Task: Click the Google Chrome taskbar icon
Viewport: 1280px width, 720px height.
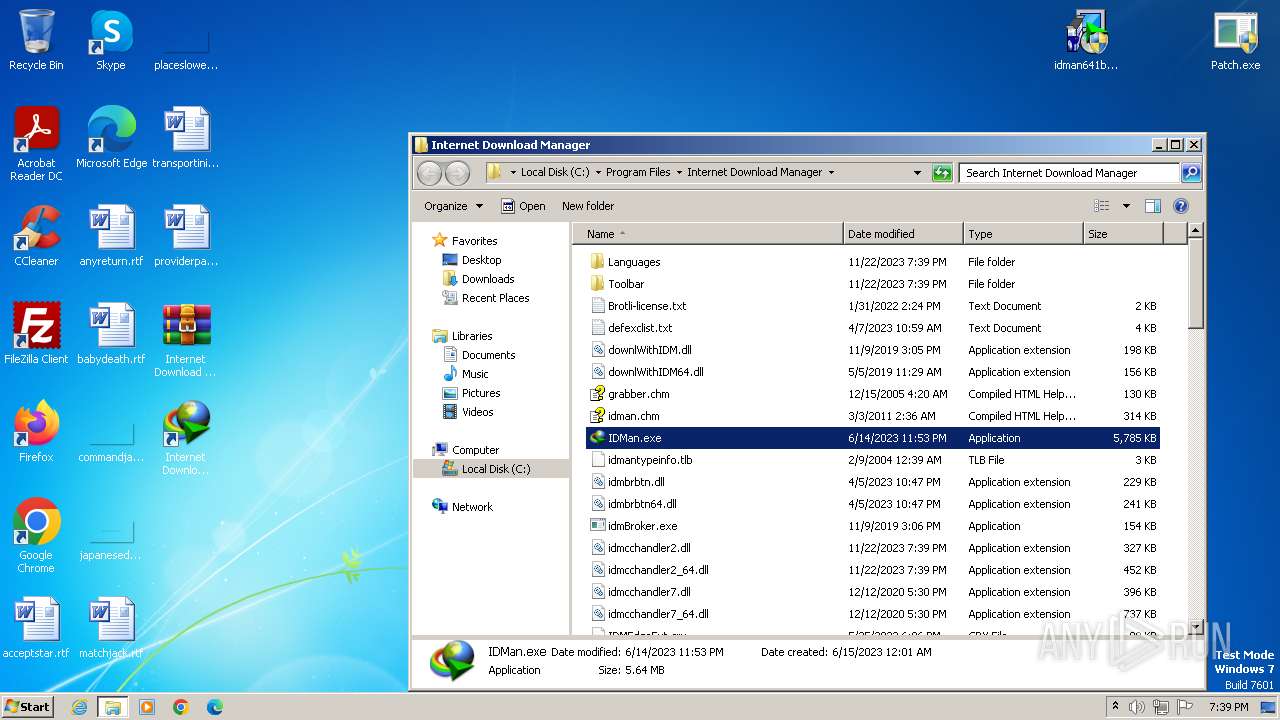Action: point(181,707)
